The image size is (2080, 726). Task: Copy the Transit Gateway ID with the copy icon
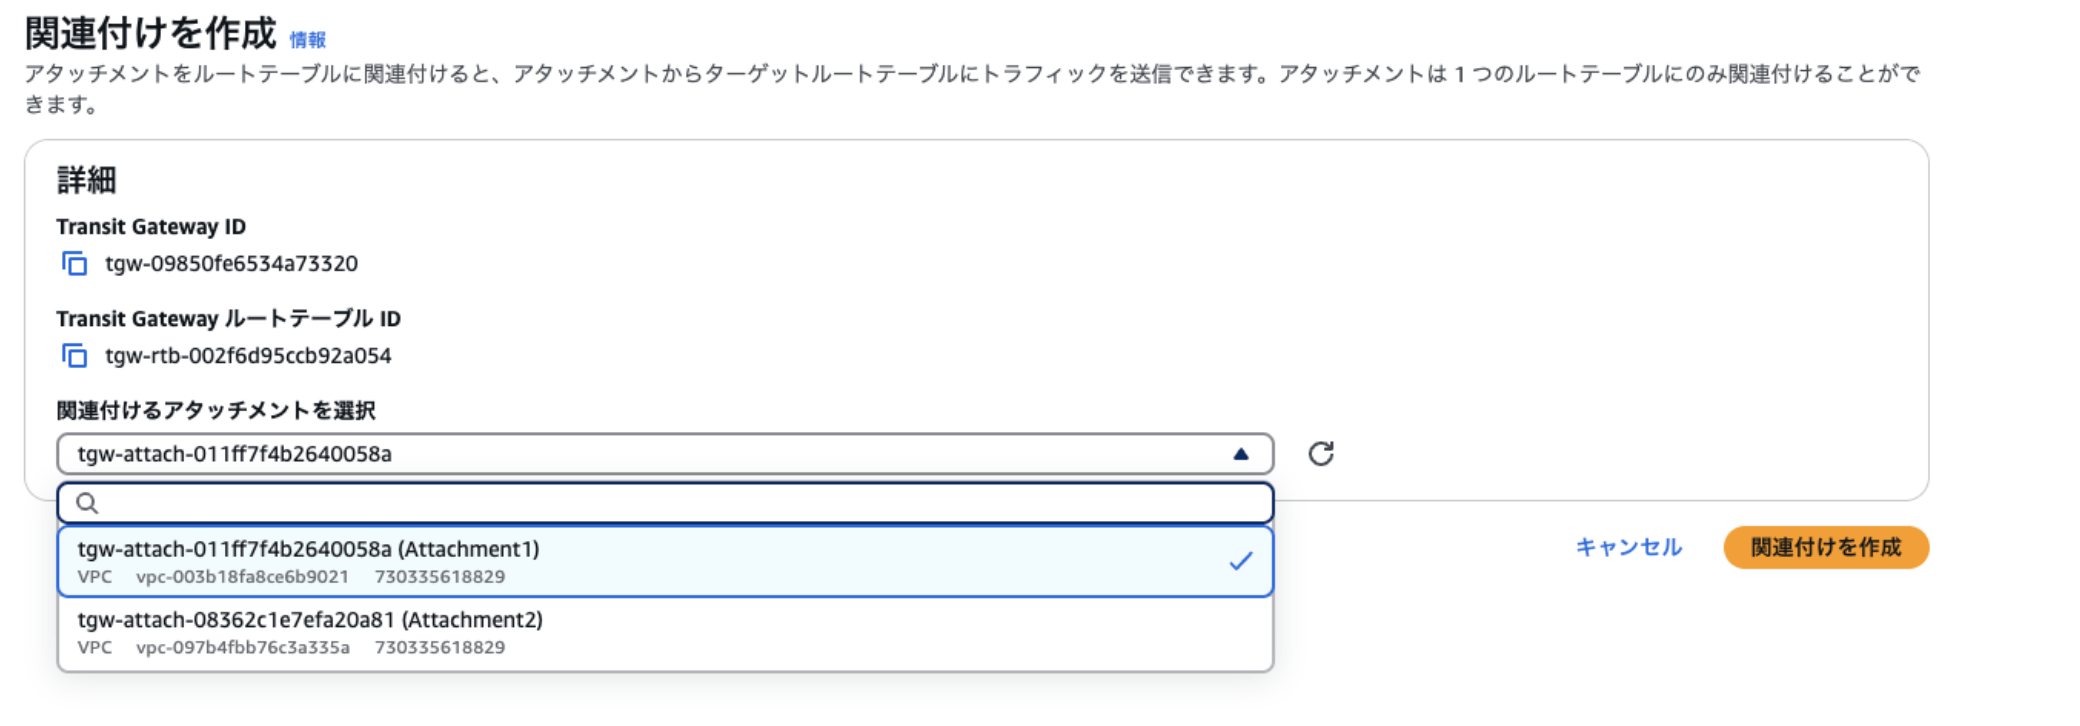click(74, 264)
